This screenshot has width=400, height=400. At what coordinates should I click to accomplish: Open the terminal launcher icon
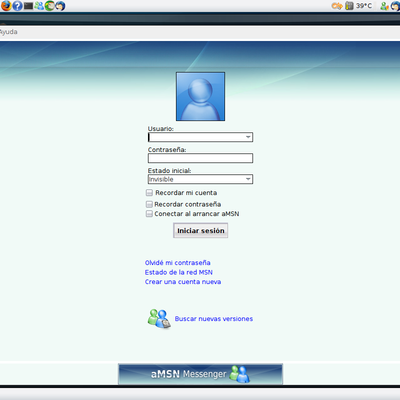(29, 6)
